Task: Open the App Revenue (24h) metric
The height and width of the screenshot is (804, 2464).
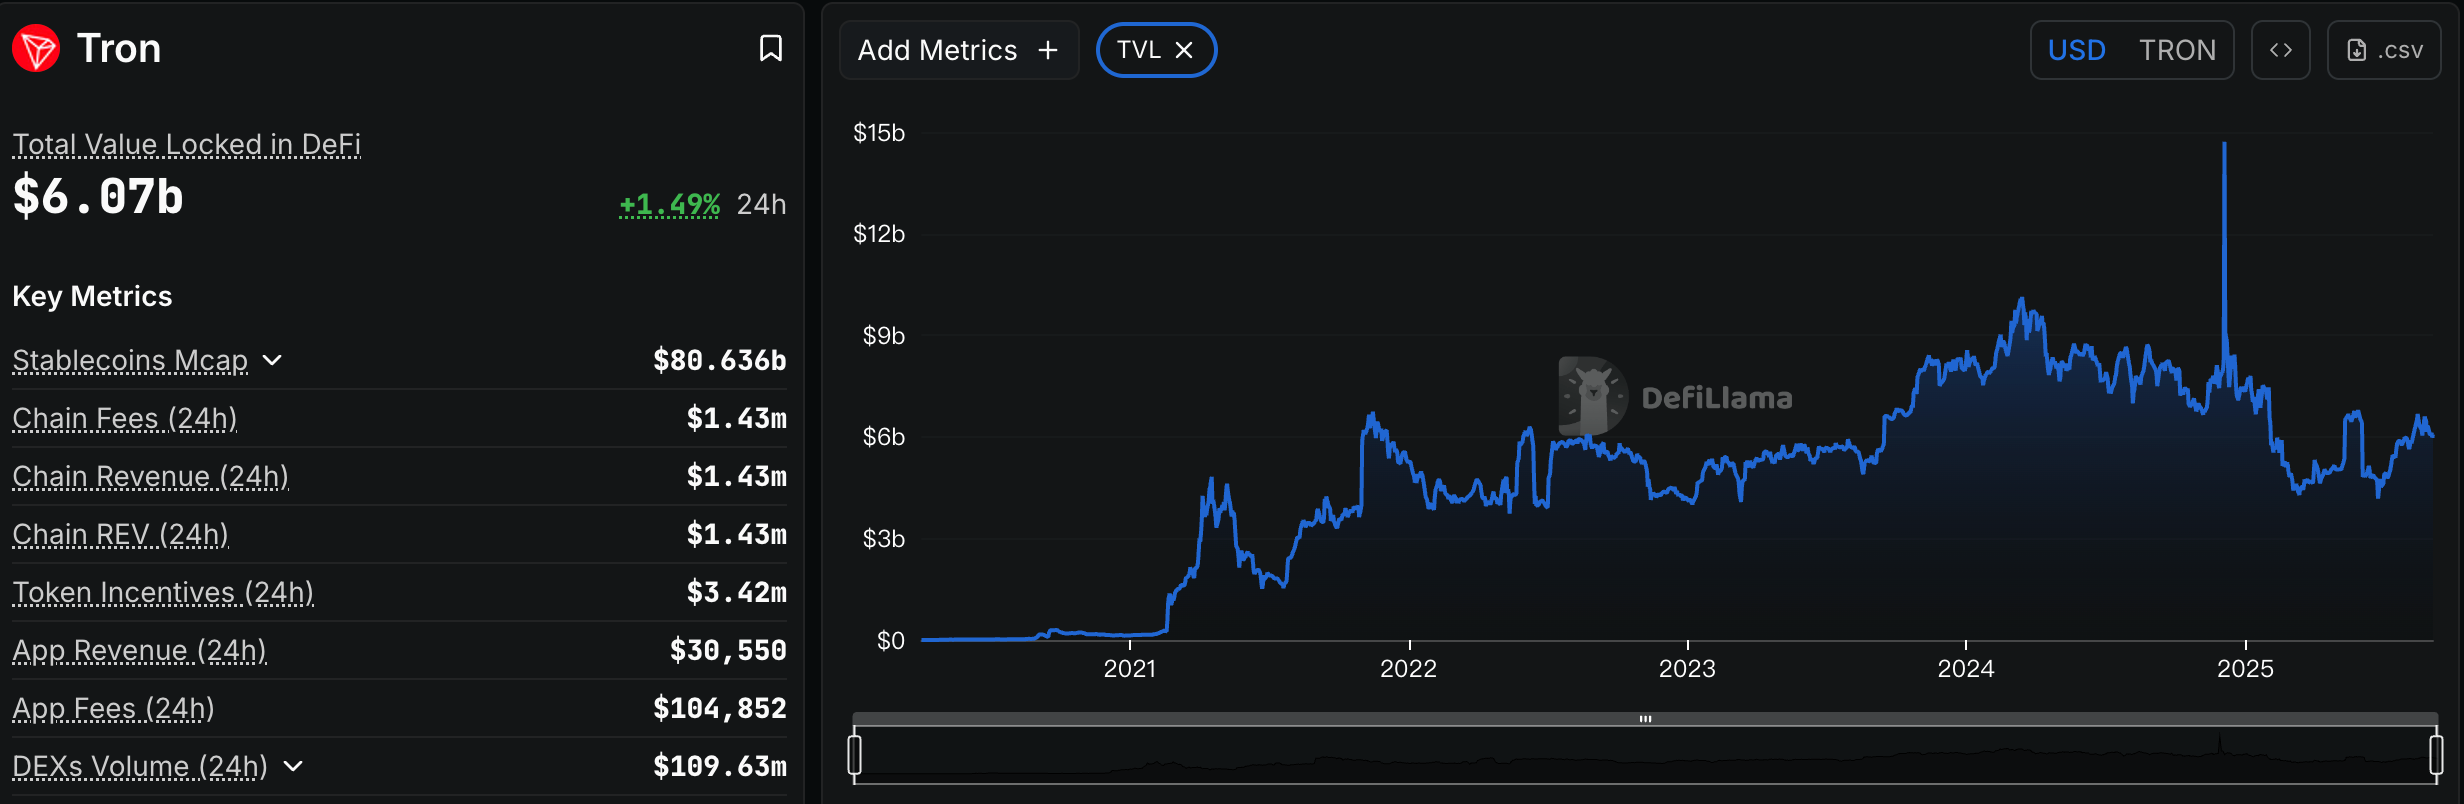Action: (x=140, y=650)
